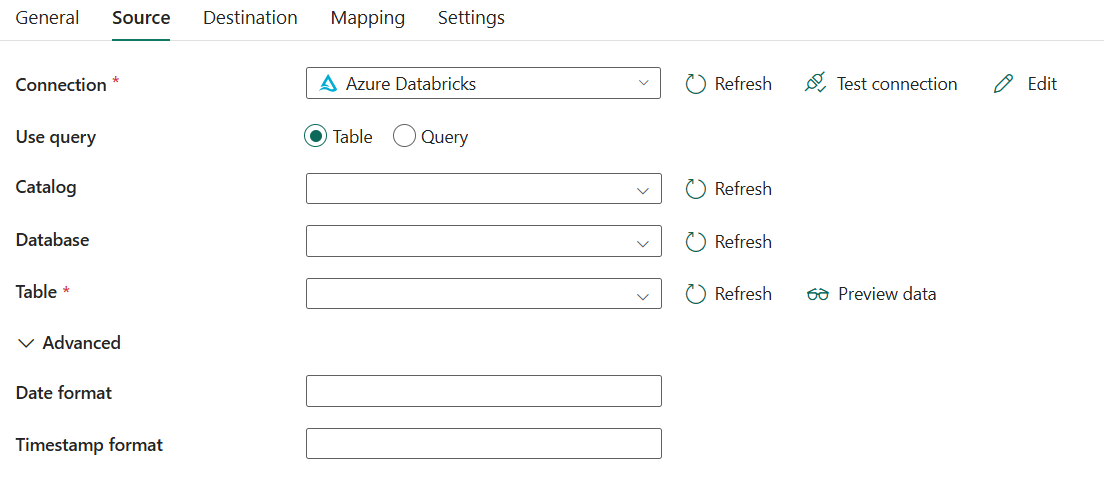Open the Catalog dropdown

point(484,189)
